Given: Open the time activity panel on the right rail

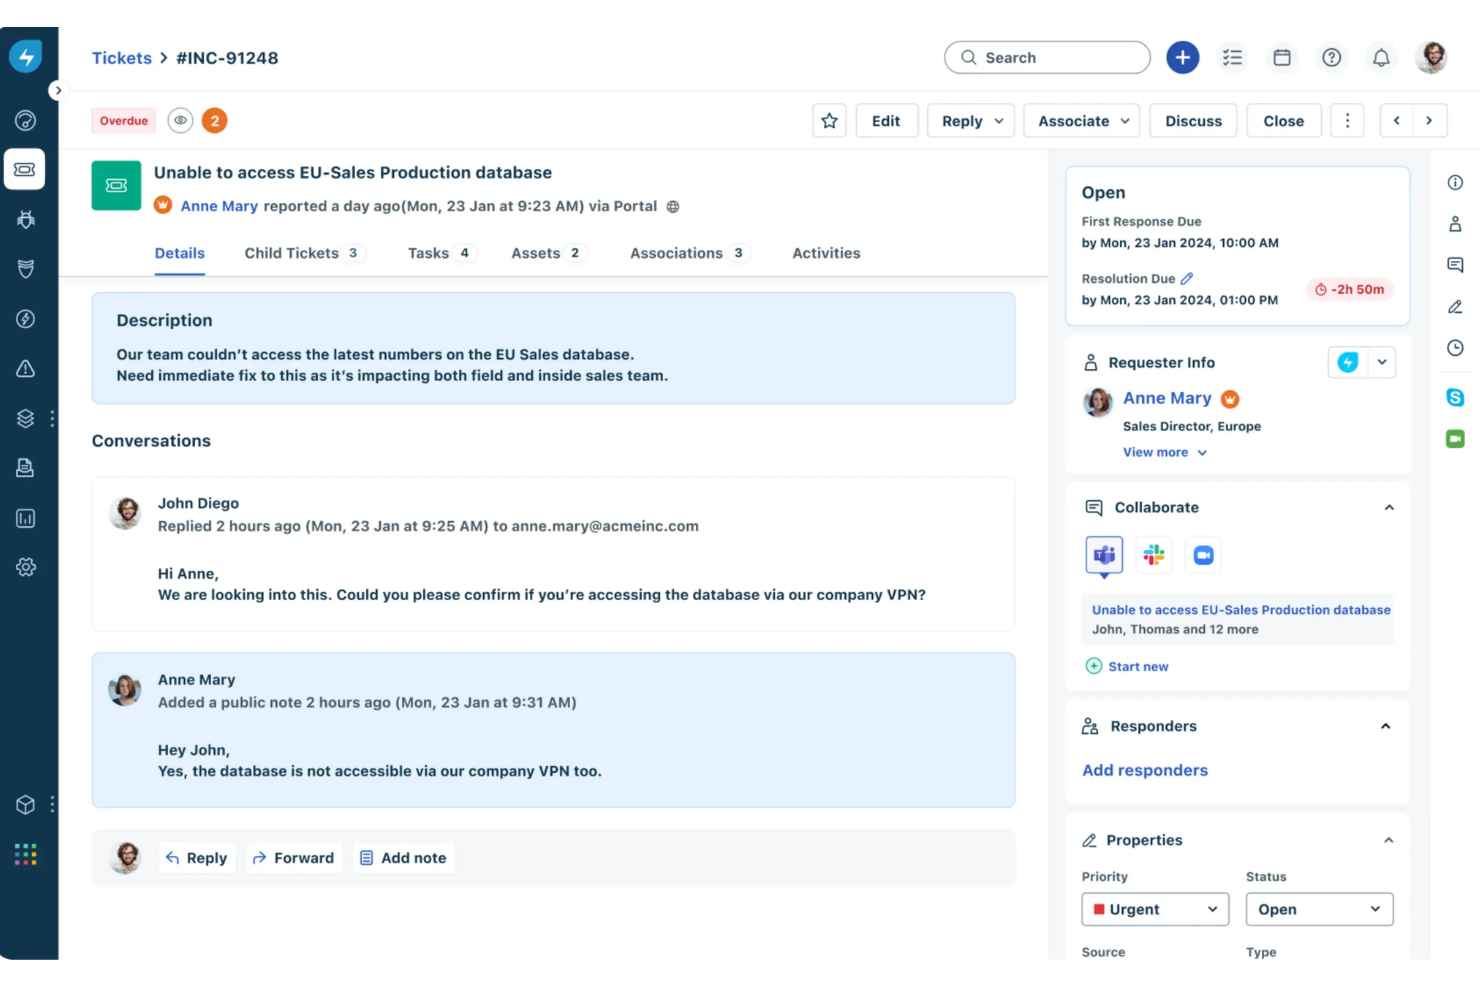Looking at the screenshot, I should point(1455,347).
